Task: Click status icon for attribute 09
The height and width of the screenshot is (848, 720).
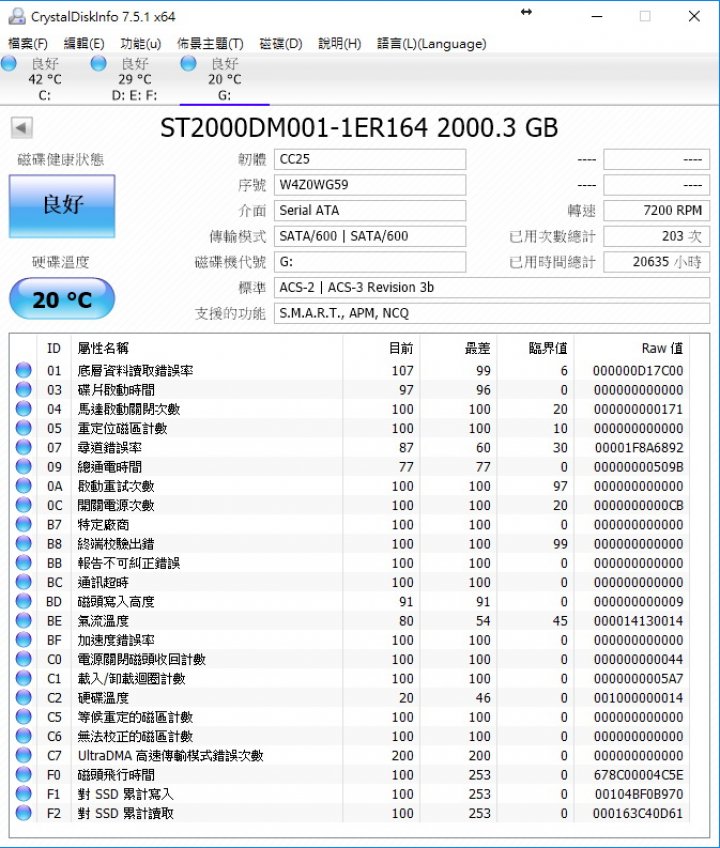Action: 23,466
